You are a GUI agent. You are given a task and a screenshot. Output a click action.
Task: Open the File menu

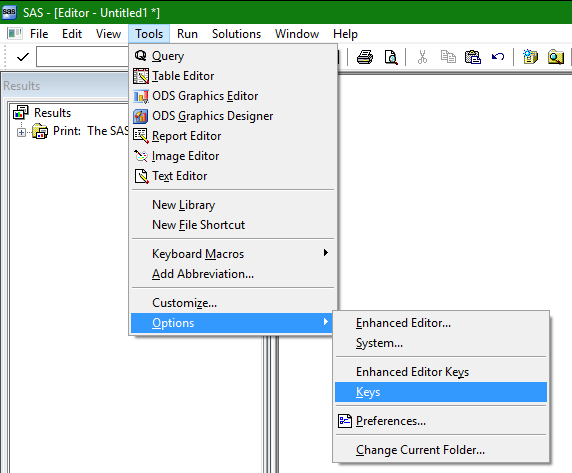coord(39,34)
